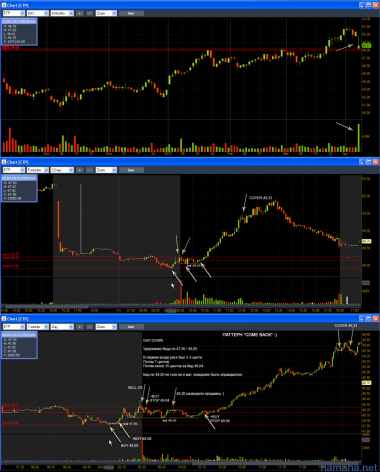
Task: Click the minus button in middle chart toolbar
Action: [x=89, y=170]
